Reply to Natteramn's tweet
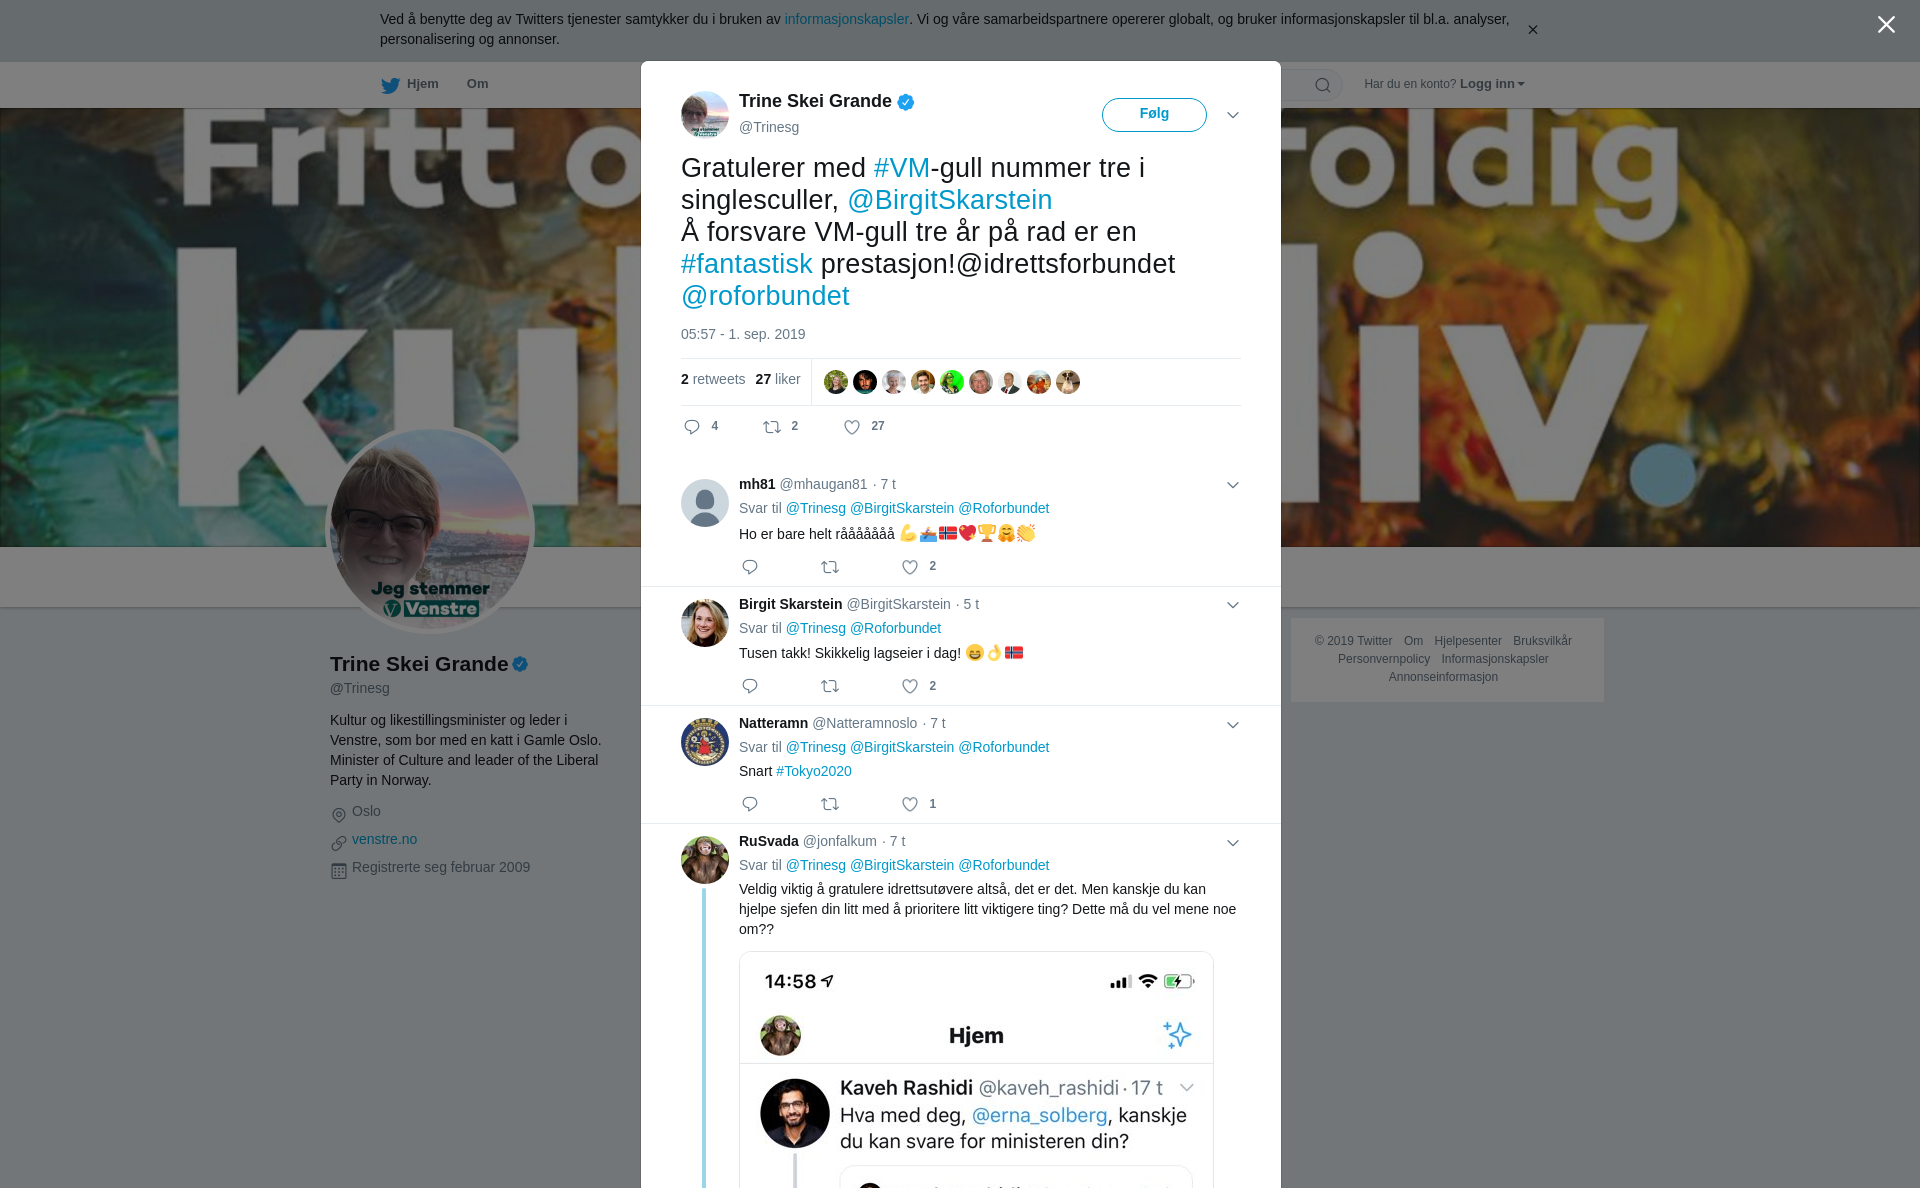This screenshot has height=1188, width=1920. 750,804
